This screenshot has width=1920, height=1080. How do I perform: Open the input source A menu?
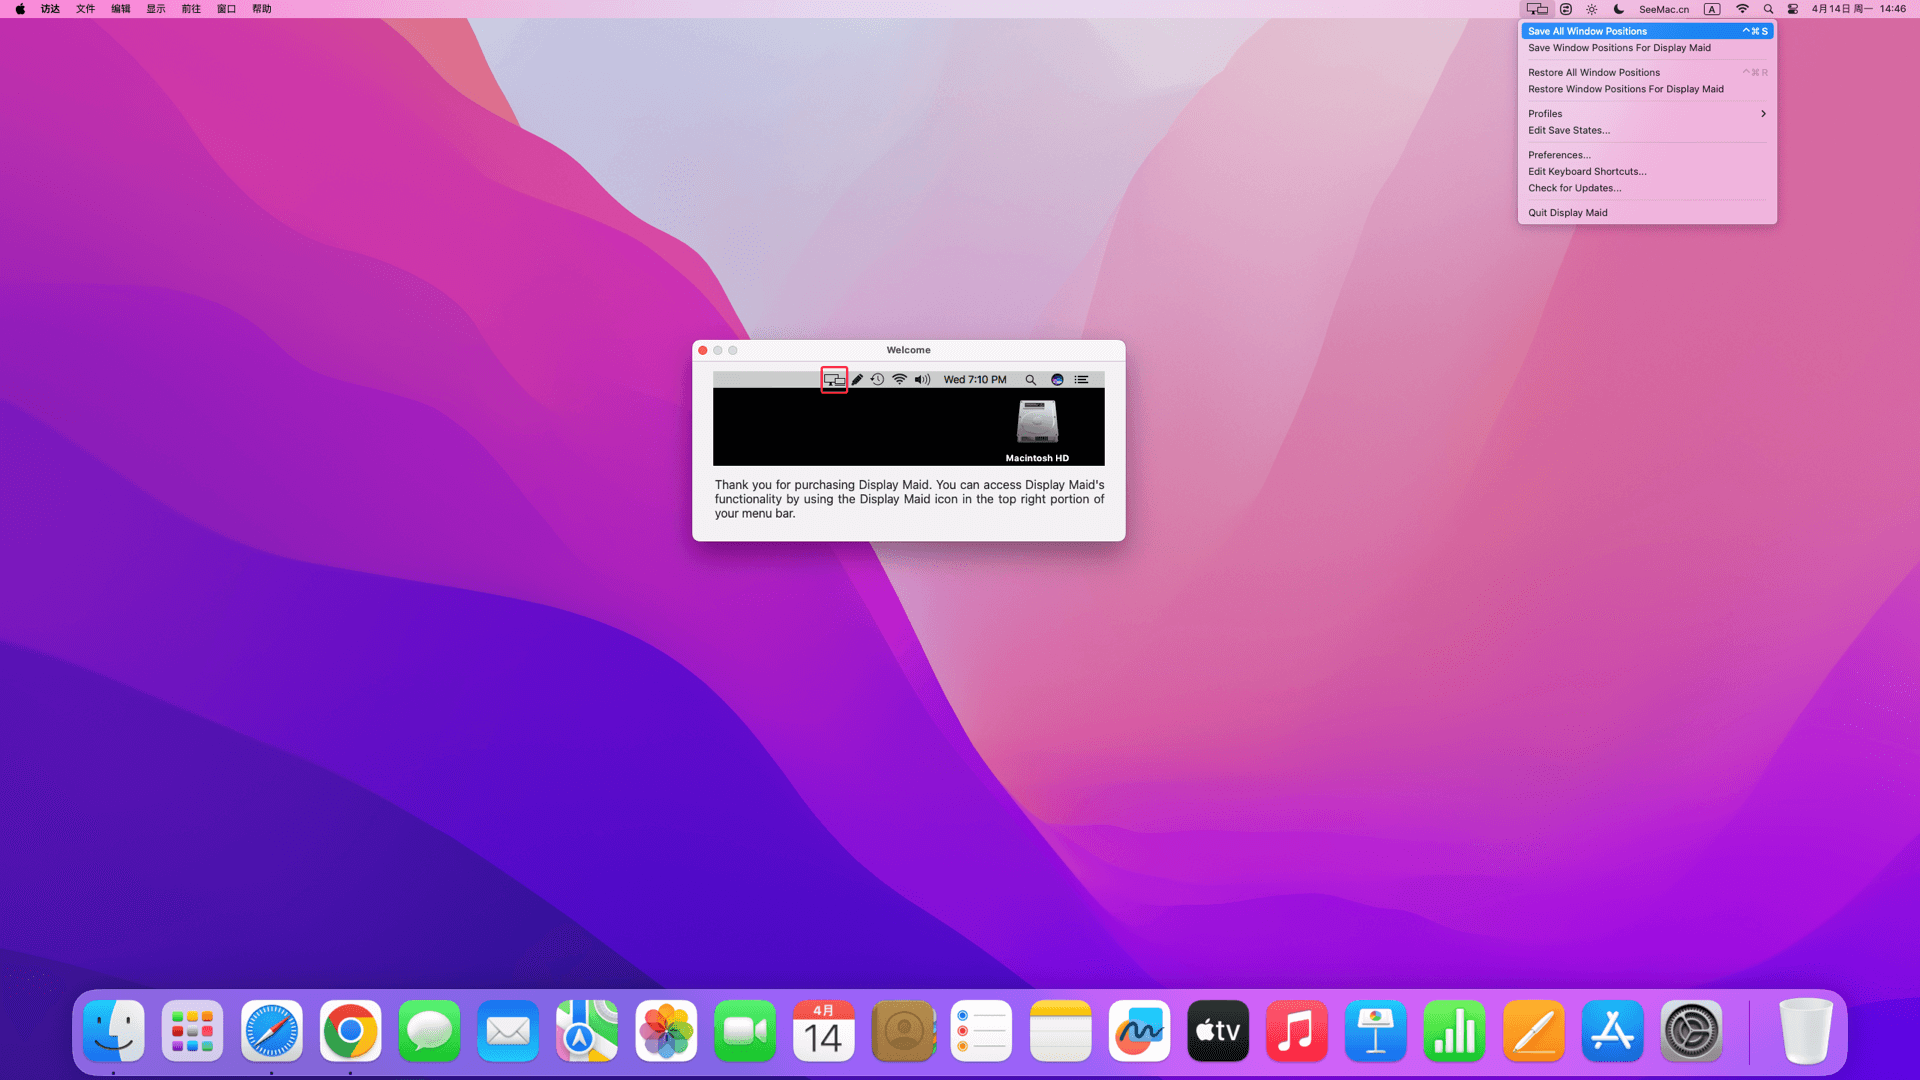1712,9
